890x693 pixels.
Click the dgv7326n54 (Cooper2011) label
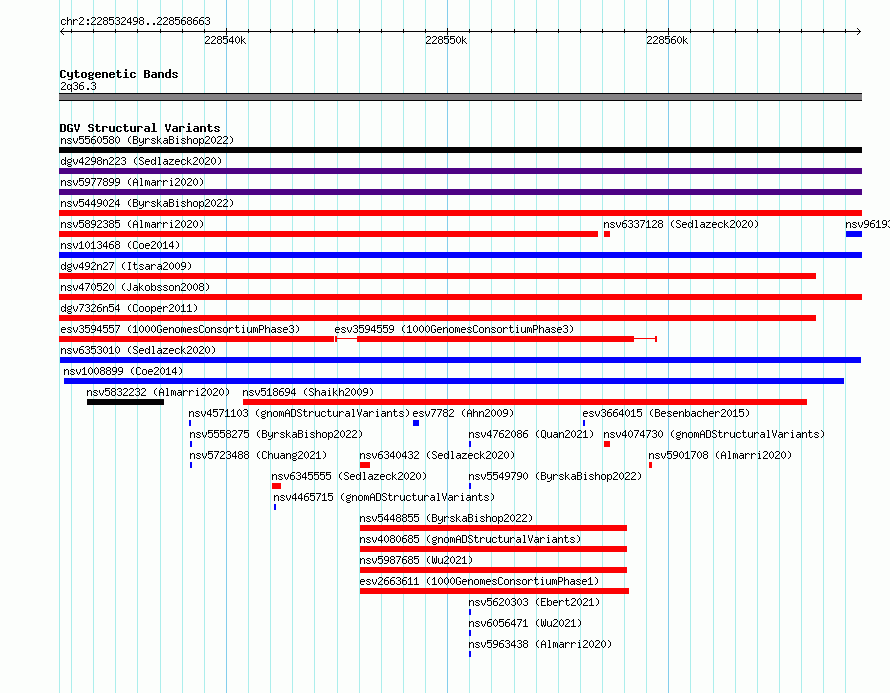(129, 308)
